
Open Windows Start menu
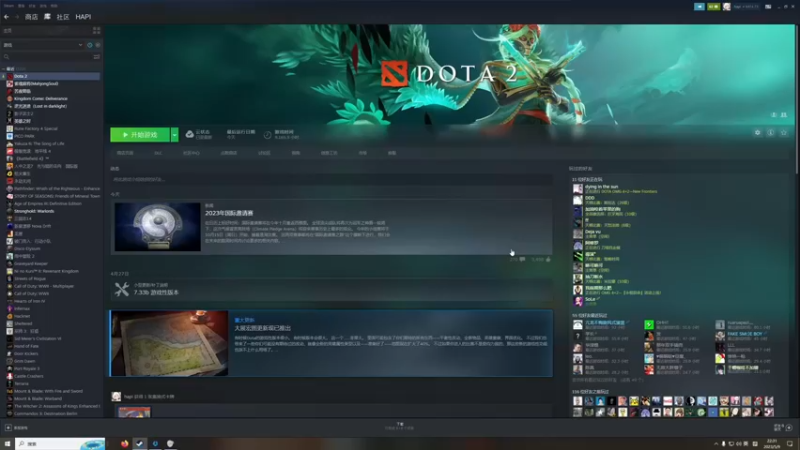[x=7, y=444]
